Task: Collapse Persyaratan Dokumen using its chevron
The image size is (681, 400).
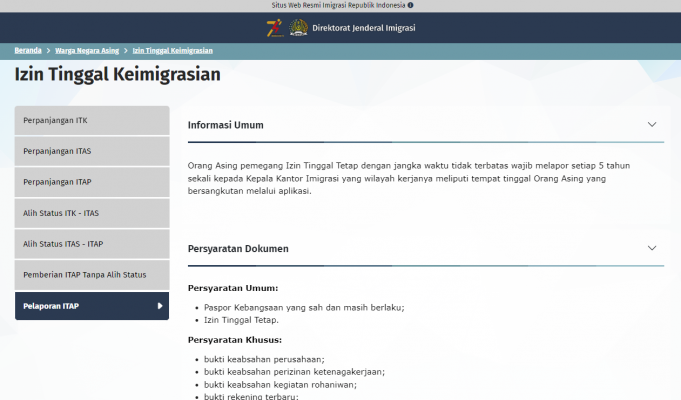Action: [652, 247]
